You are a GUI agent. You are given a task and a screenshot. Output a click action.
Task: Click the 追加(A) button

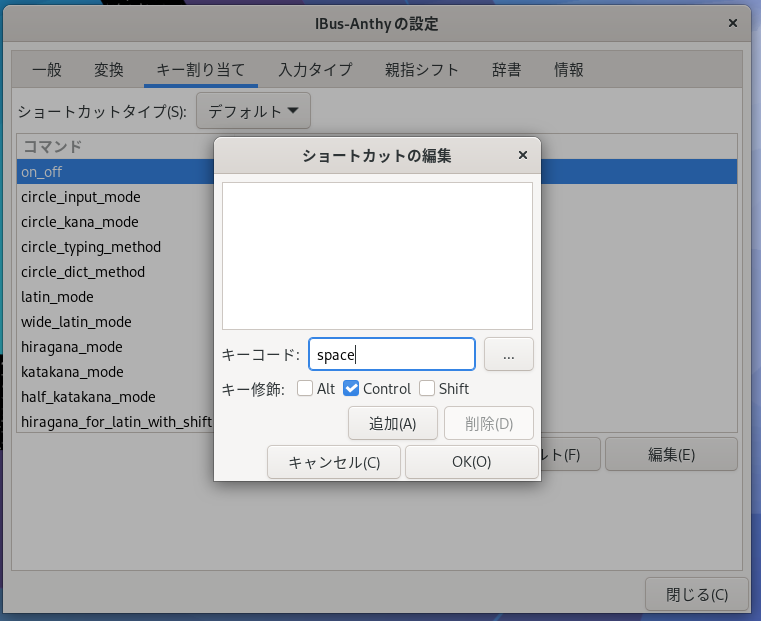pos(393,424)
